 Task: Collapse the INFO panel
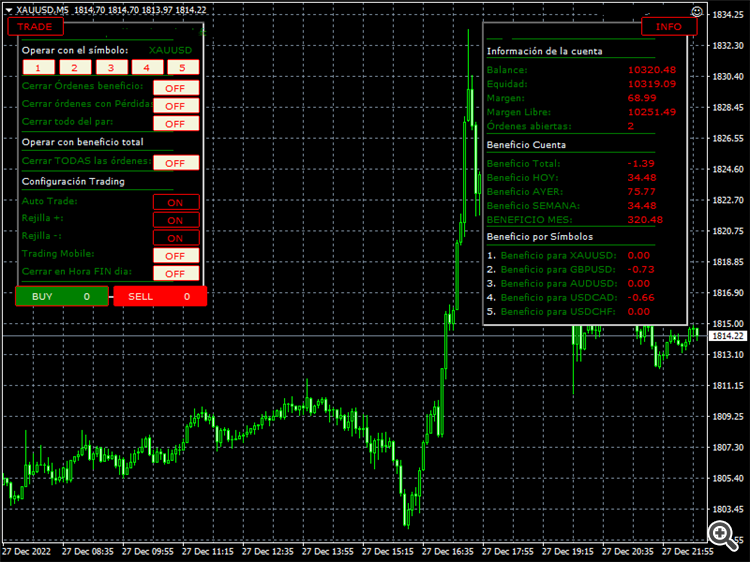point(669,27)
